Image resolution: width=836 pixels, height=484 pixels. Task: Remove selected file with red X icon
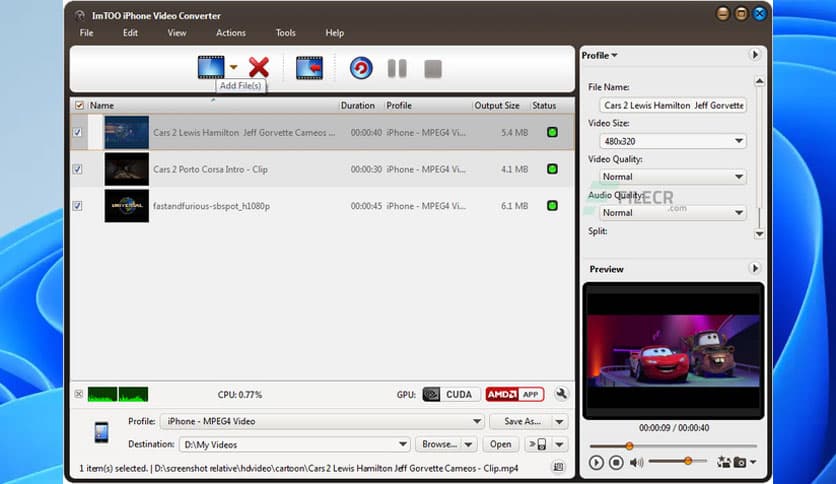click(x=259, y=68)
